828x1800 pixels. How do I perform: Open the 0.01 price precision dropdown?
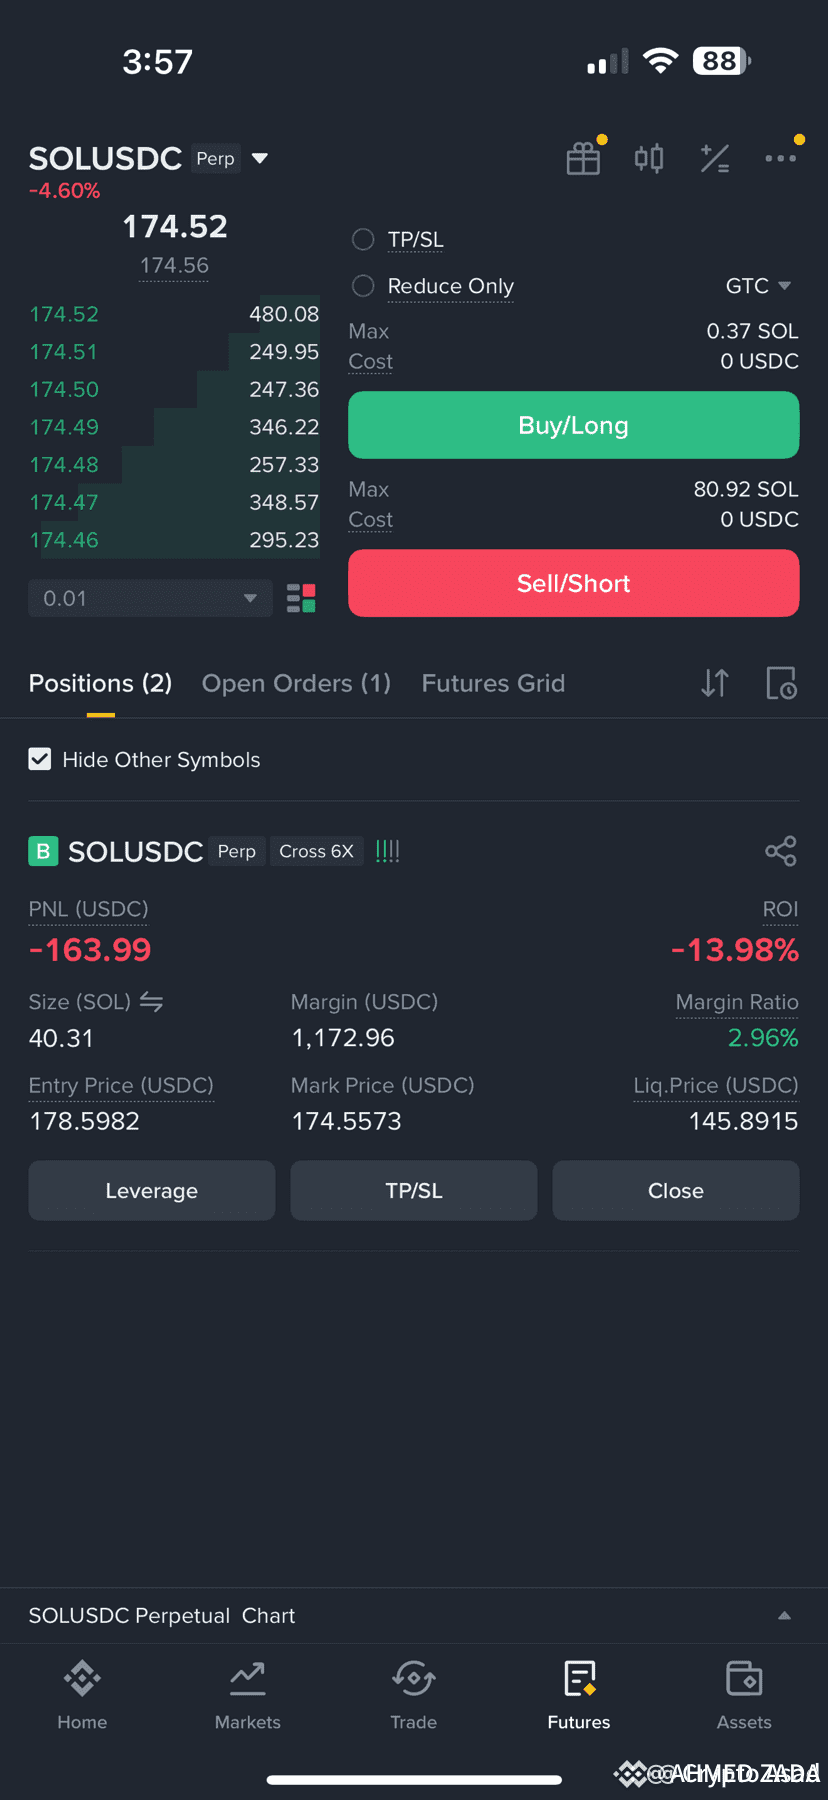point(150,598)
